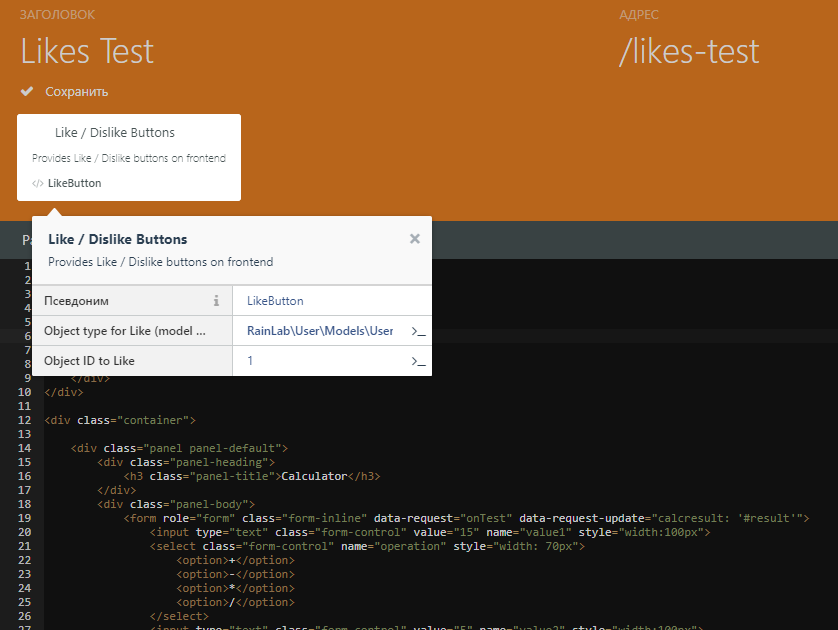Image resolution: width=838 pixels, height=630 pixels.
Task: Click the LikeButton alias on the component card
Action: click(x=74, y=183)
